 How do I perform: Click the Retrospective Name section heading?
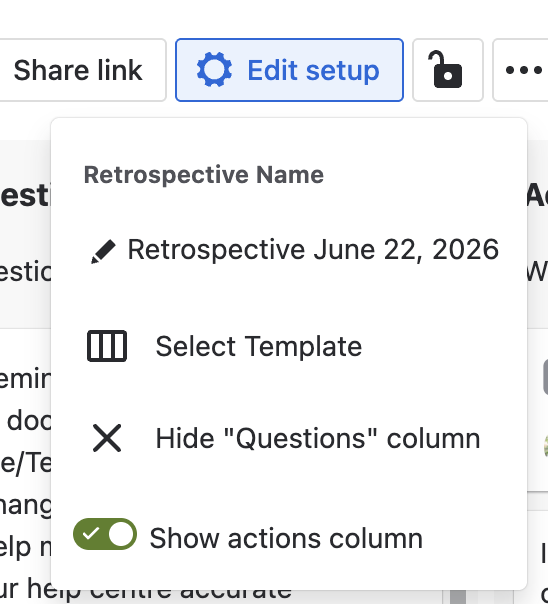pos(204,175)
